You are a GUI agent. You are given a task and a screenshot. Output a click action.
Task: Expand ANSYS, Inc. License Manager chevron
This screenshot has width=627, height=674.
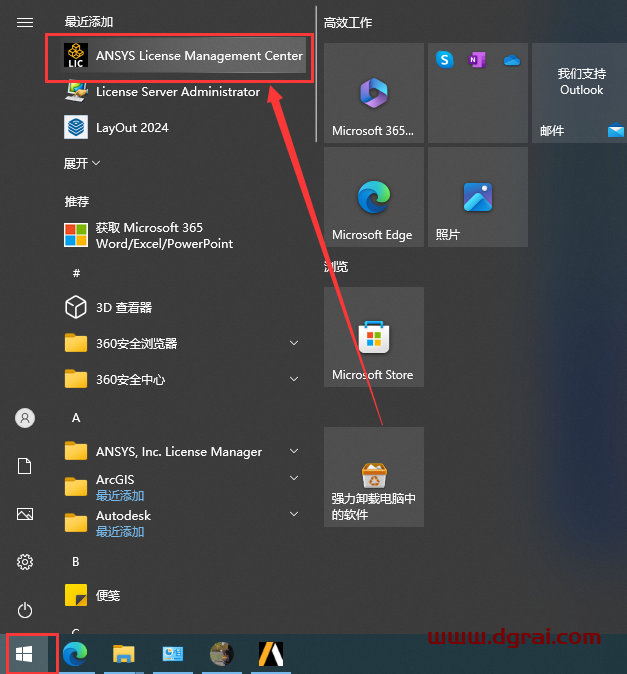pos(294,451)
